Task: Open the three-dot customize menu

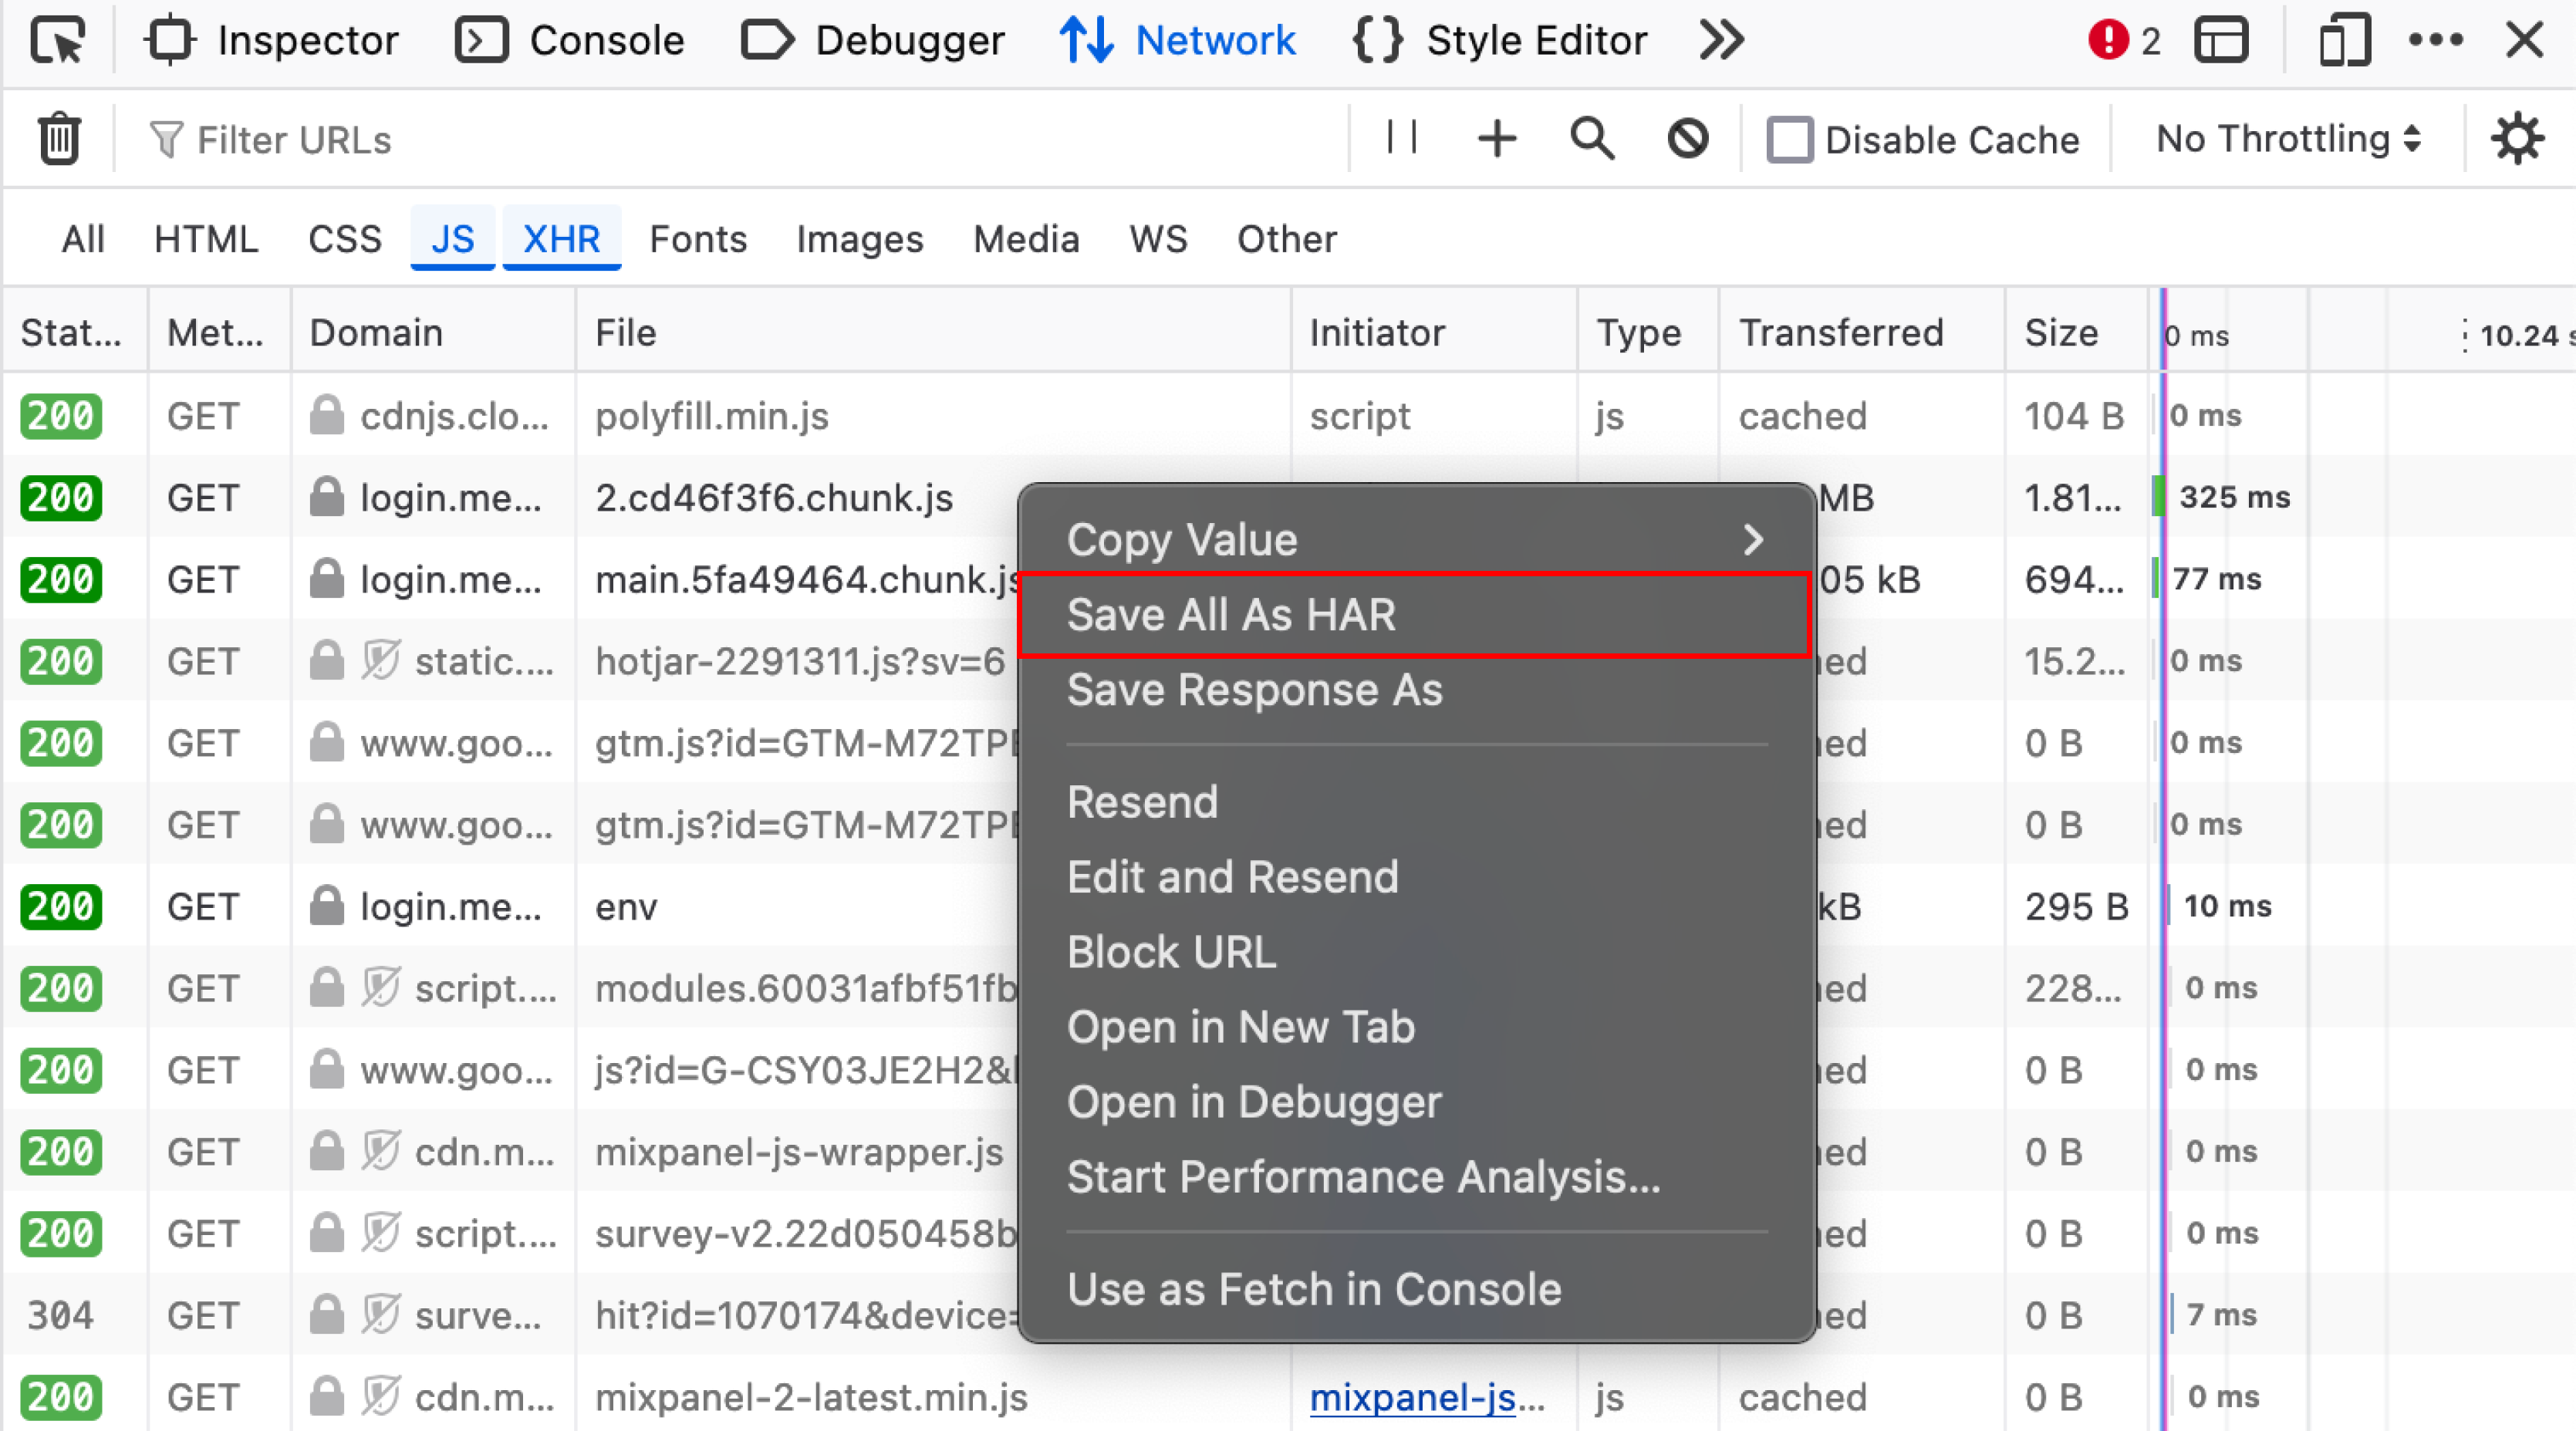Action: coord(2436,41)
